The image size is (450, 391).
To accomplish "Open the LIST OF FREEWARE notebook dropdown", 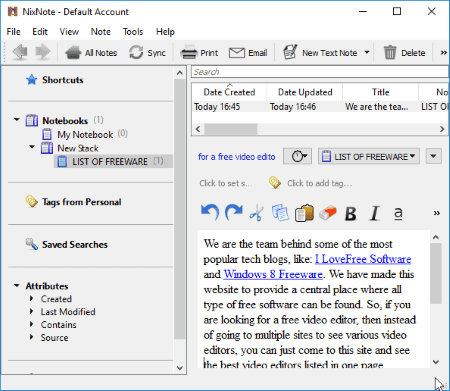I will [369, 156].
